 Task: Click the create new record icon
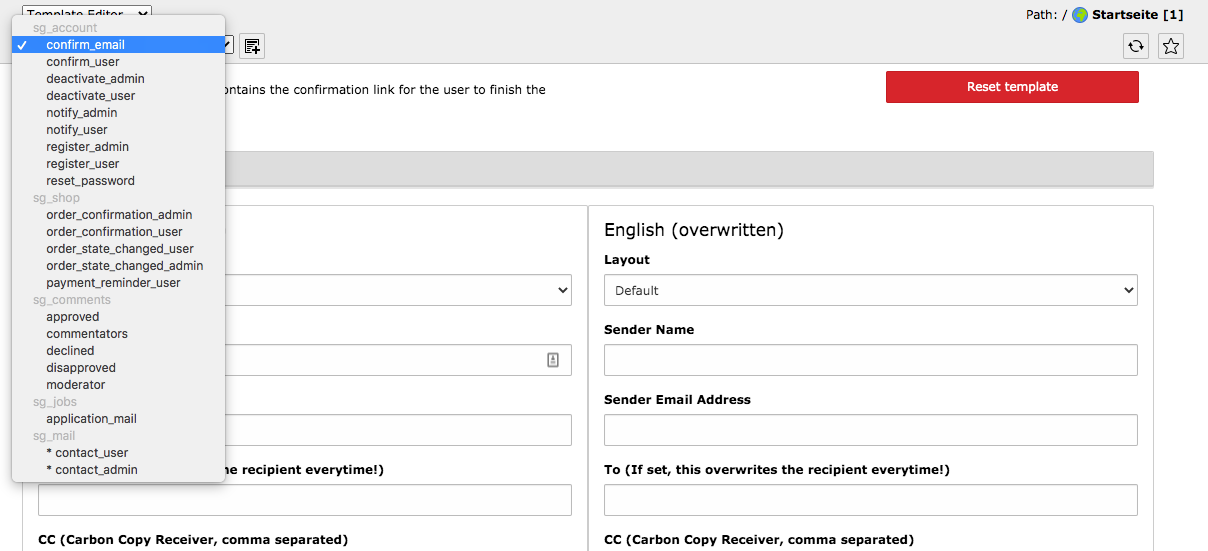tap(253, 45)
